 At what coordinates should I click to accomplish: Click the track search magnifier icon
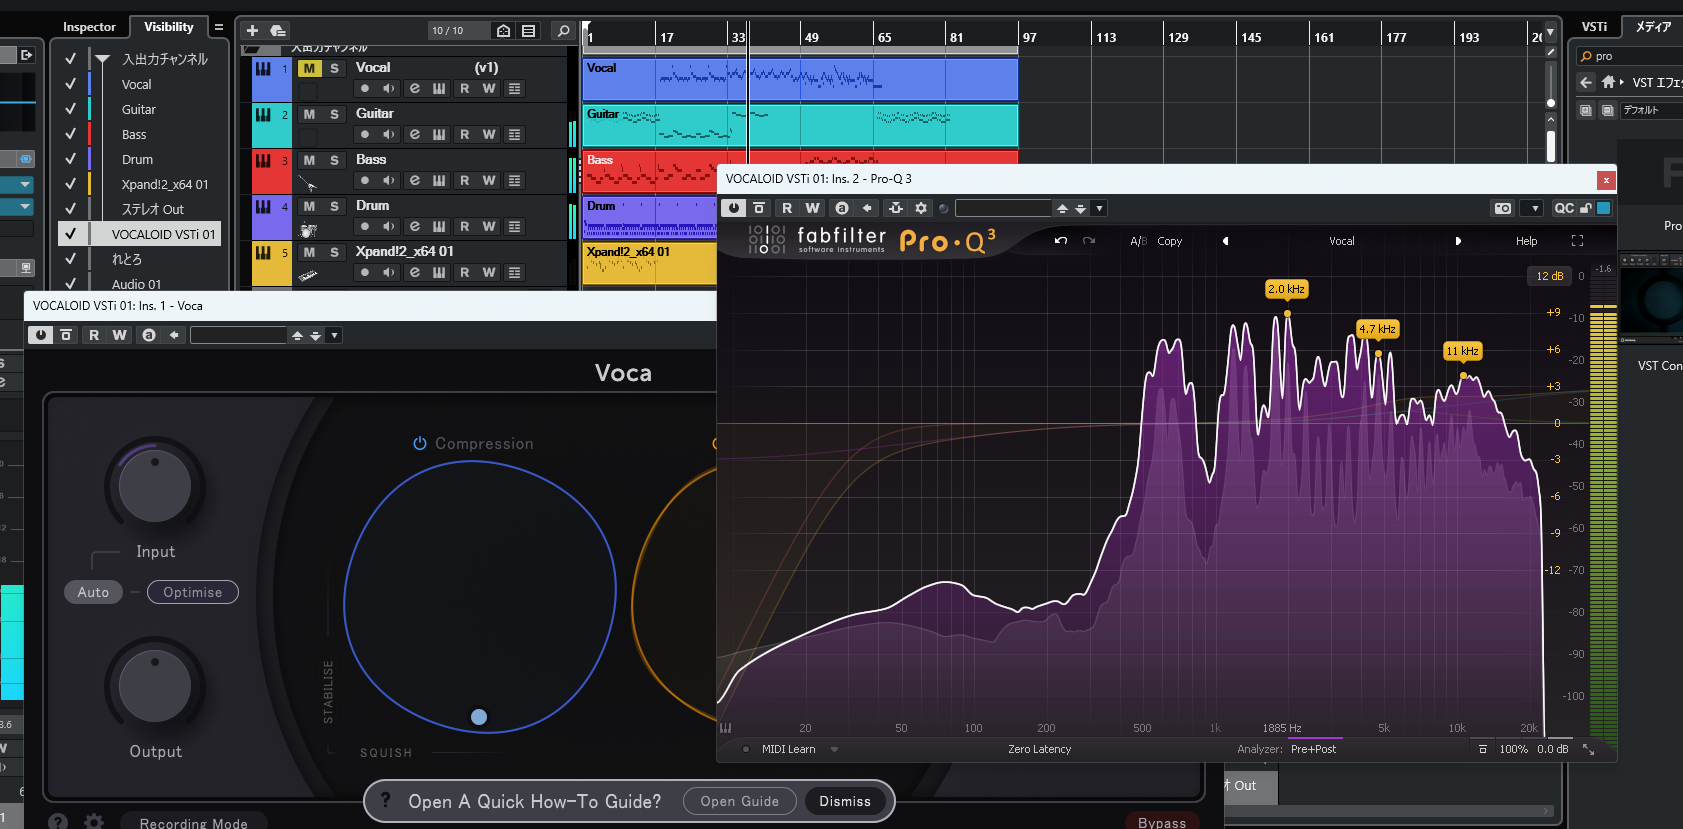563,31
